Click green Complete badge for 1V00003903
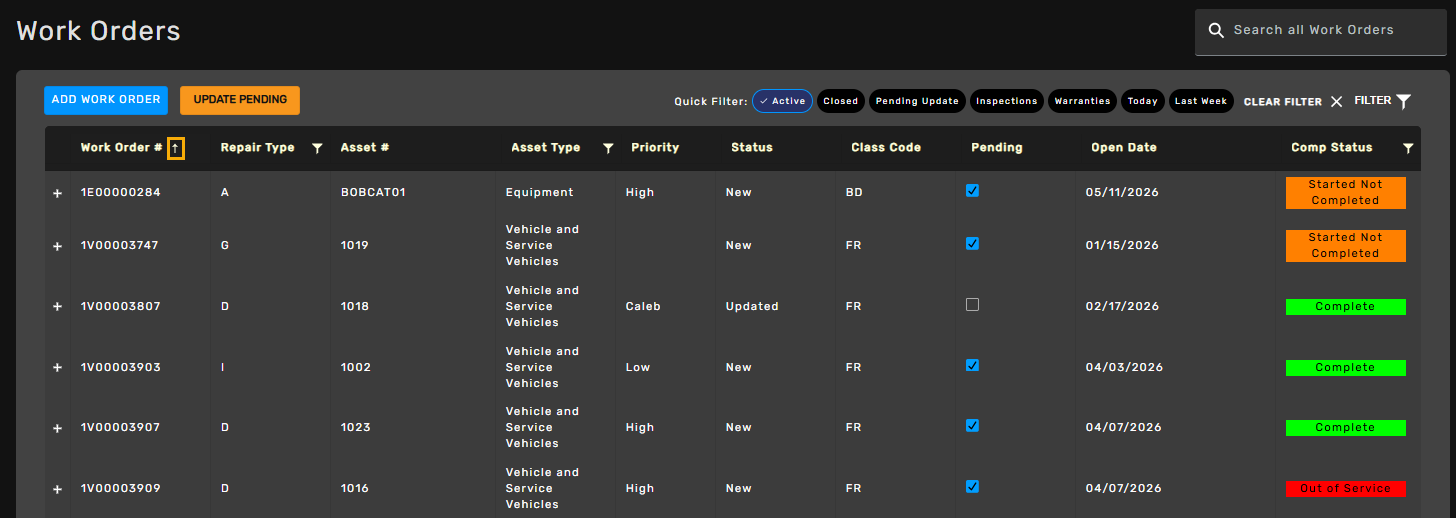Image resolution: width=1456 pixels, height=518 pixels. (x=1346, y=368)
